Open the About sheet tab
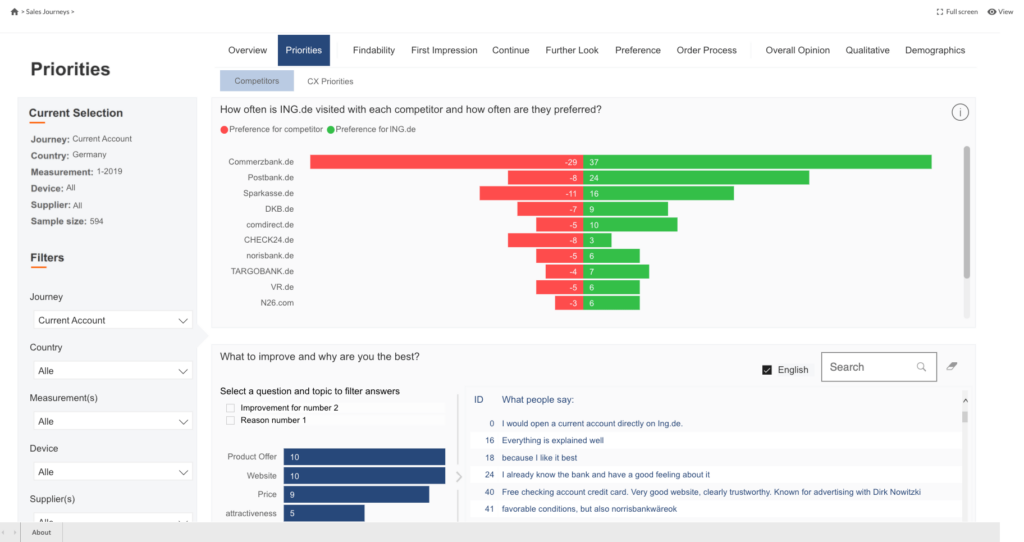Viewport: 1024px width, 542px height. click(42, 533)
